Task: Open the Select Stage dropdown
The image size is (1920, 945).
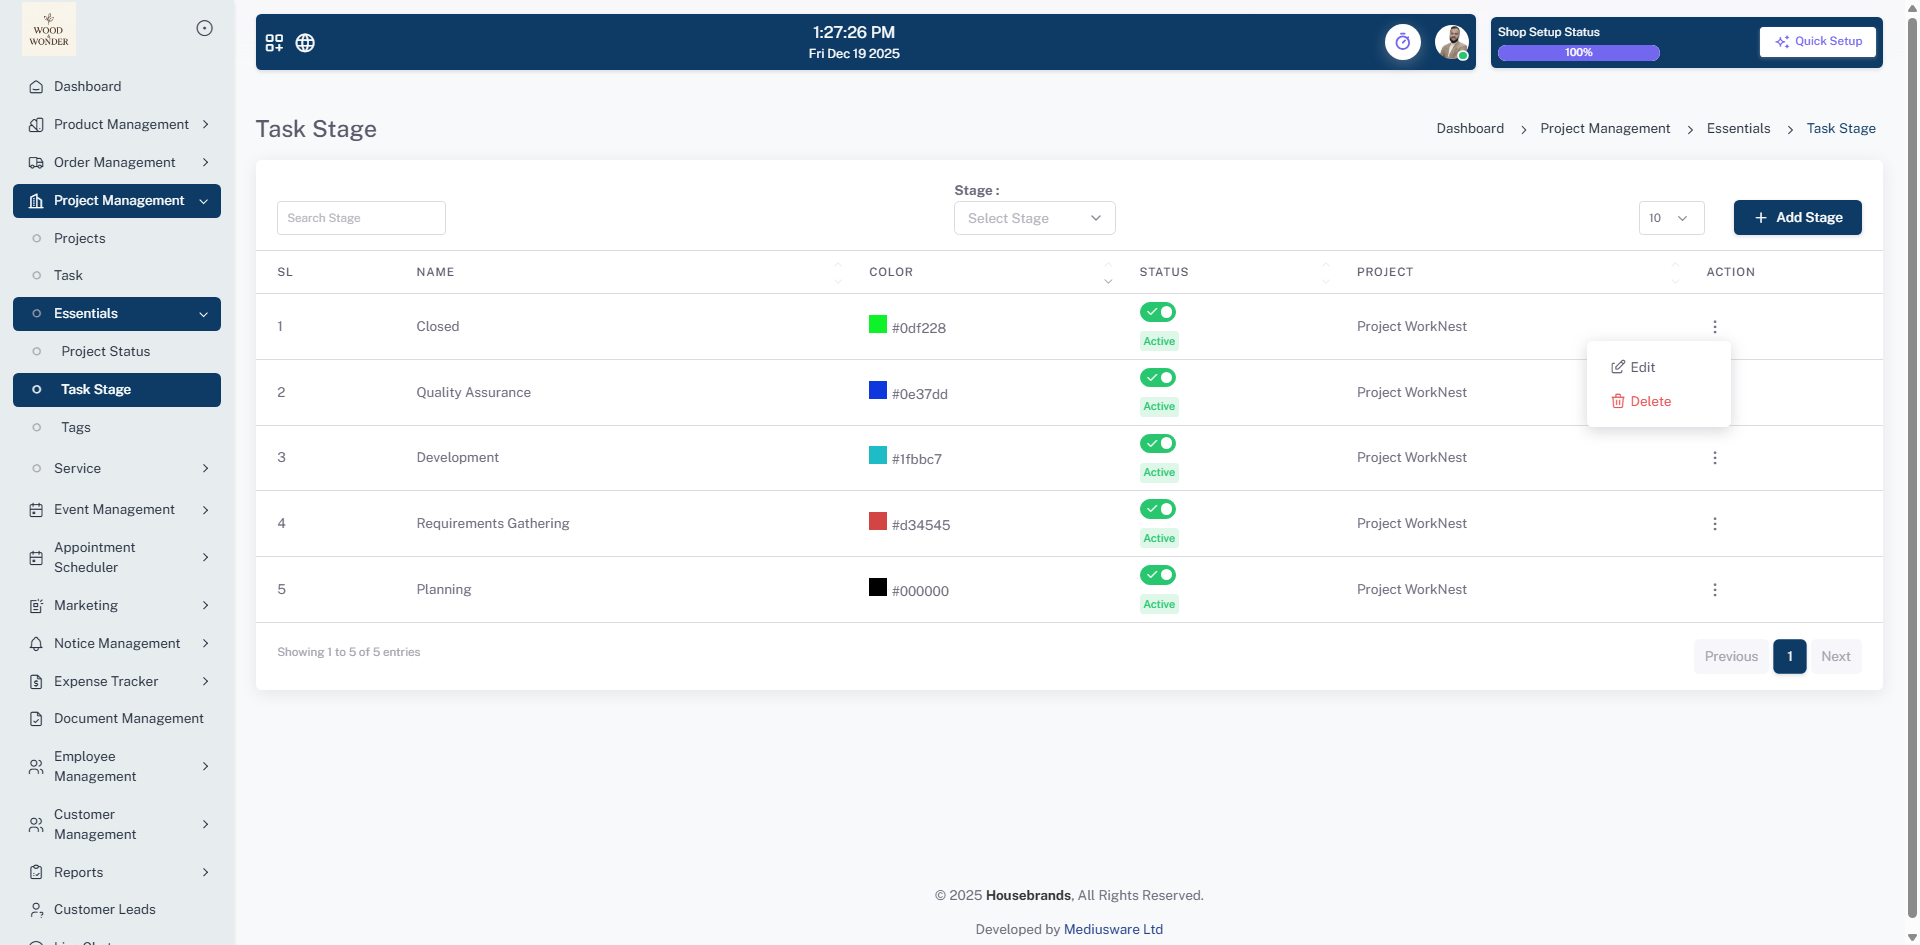Action: (x=1034, y=218)
